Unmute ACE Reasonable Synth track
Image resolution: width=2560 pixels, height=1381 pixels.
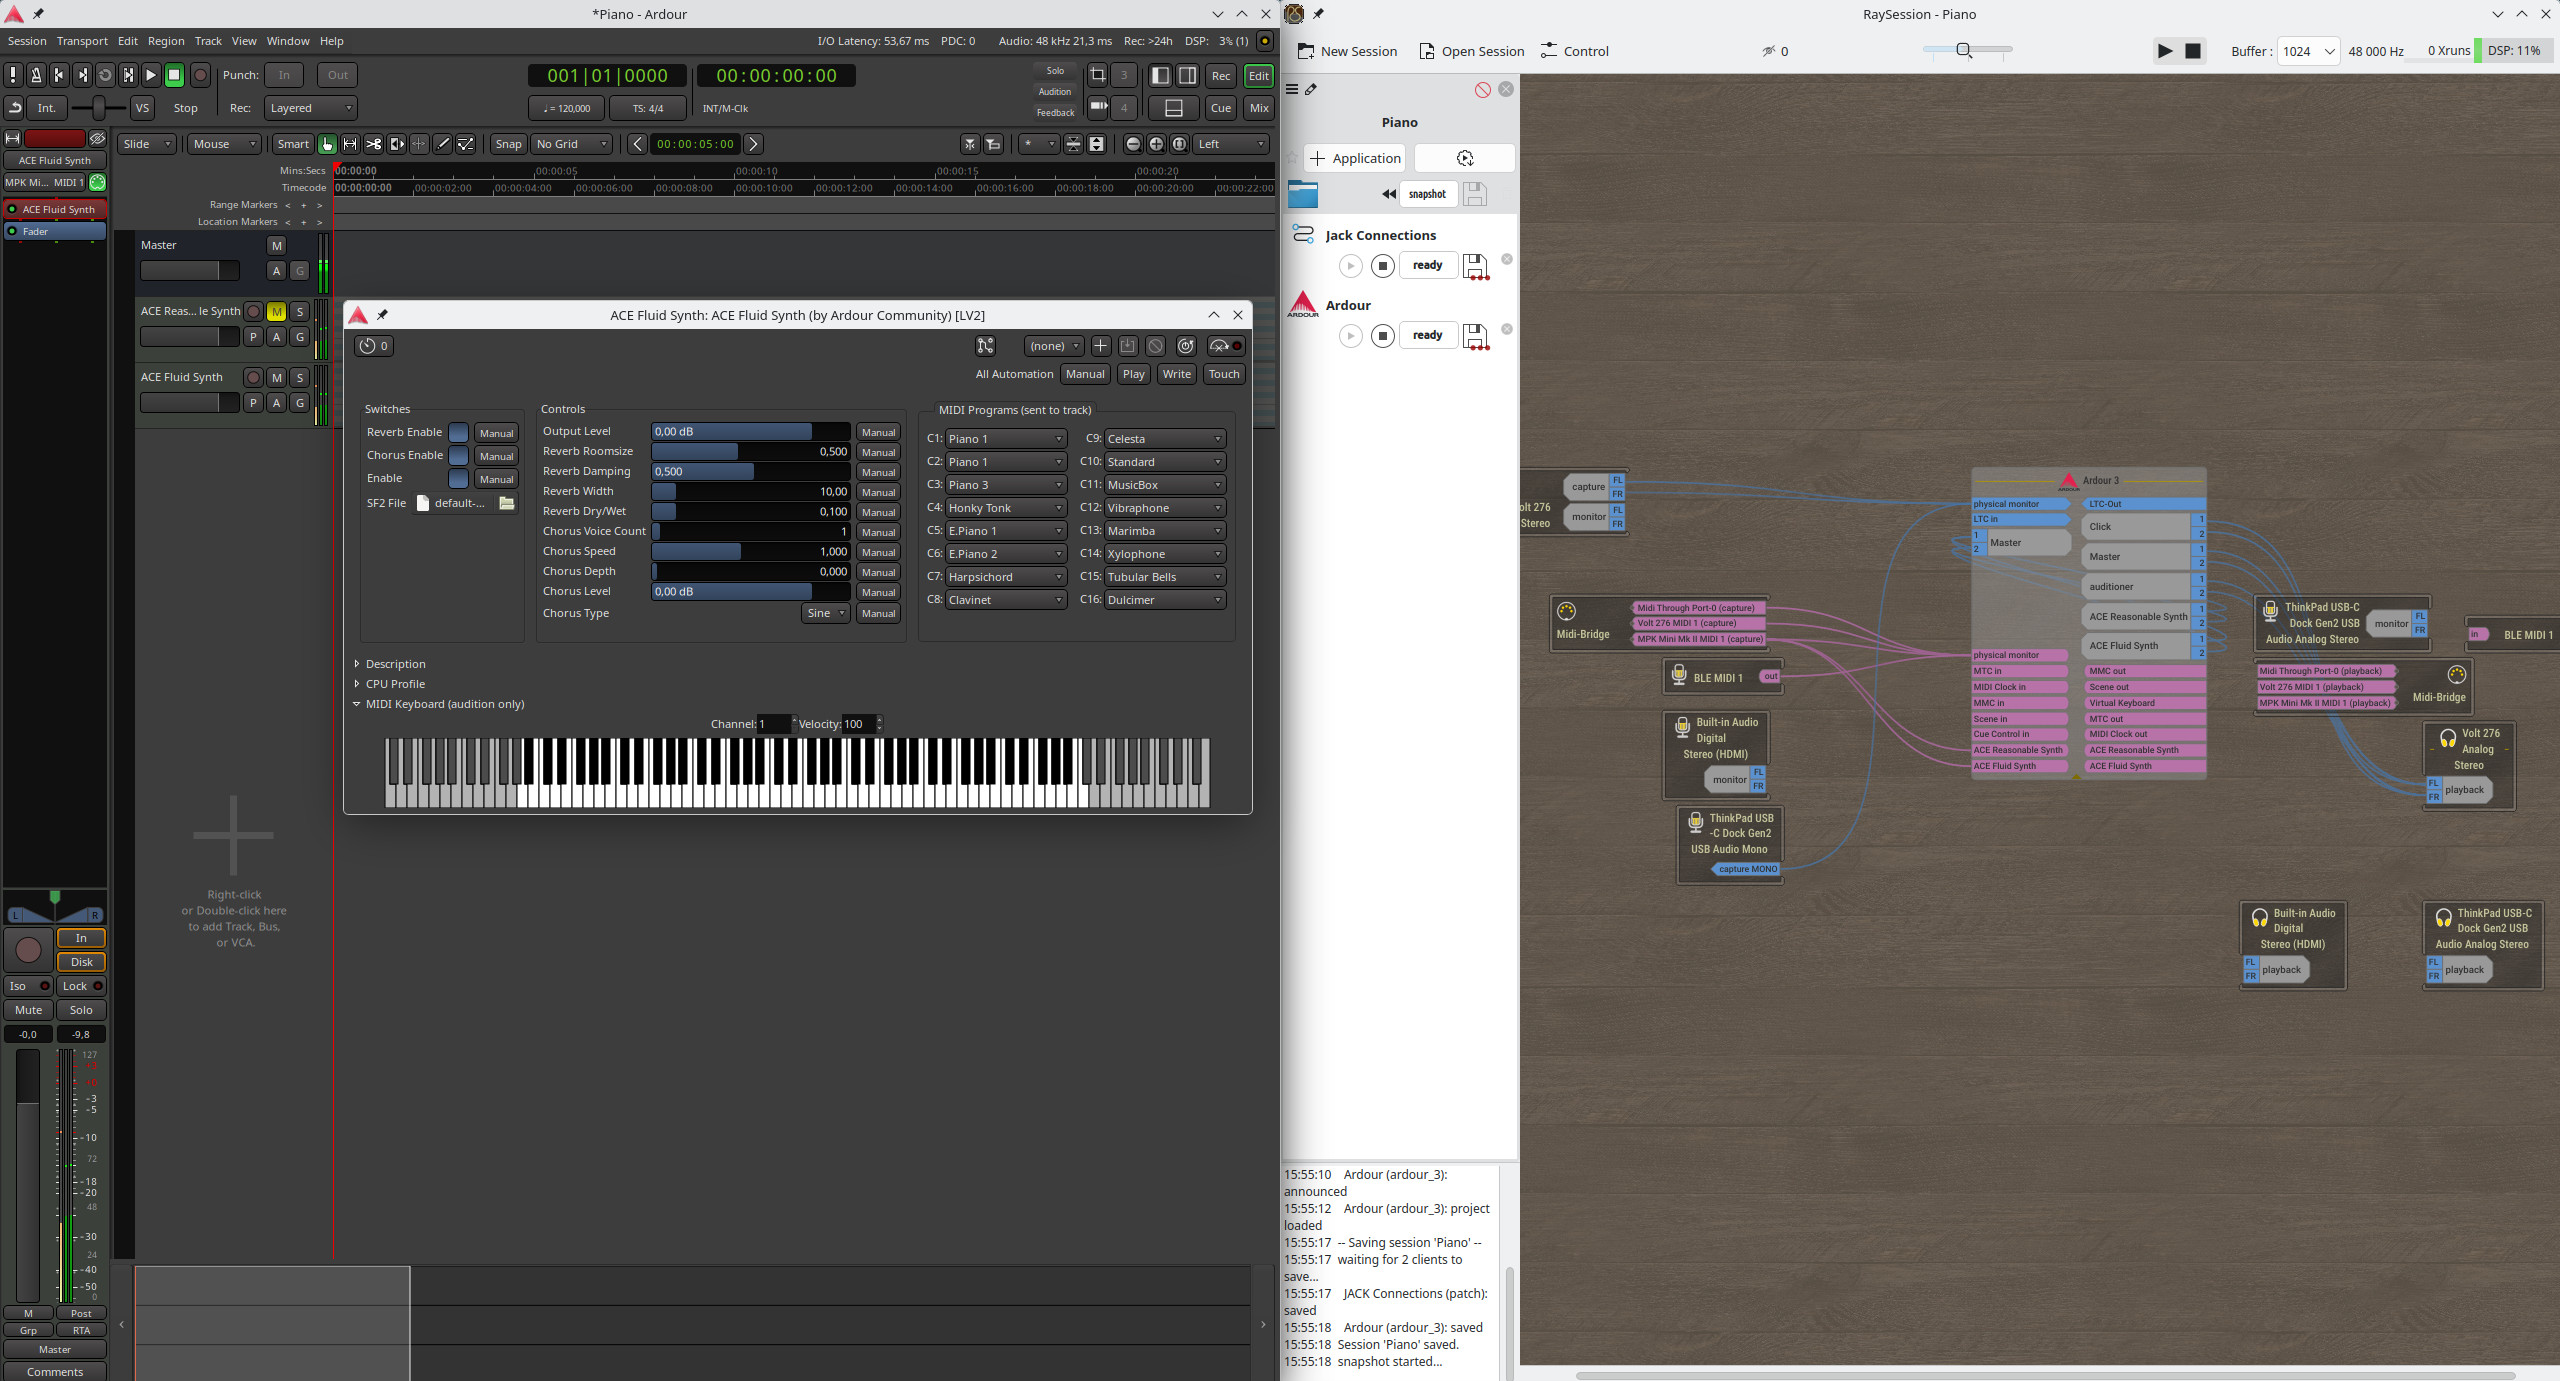tap(277, 311)
